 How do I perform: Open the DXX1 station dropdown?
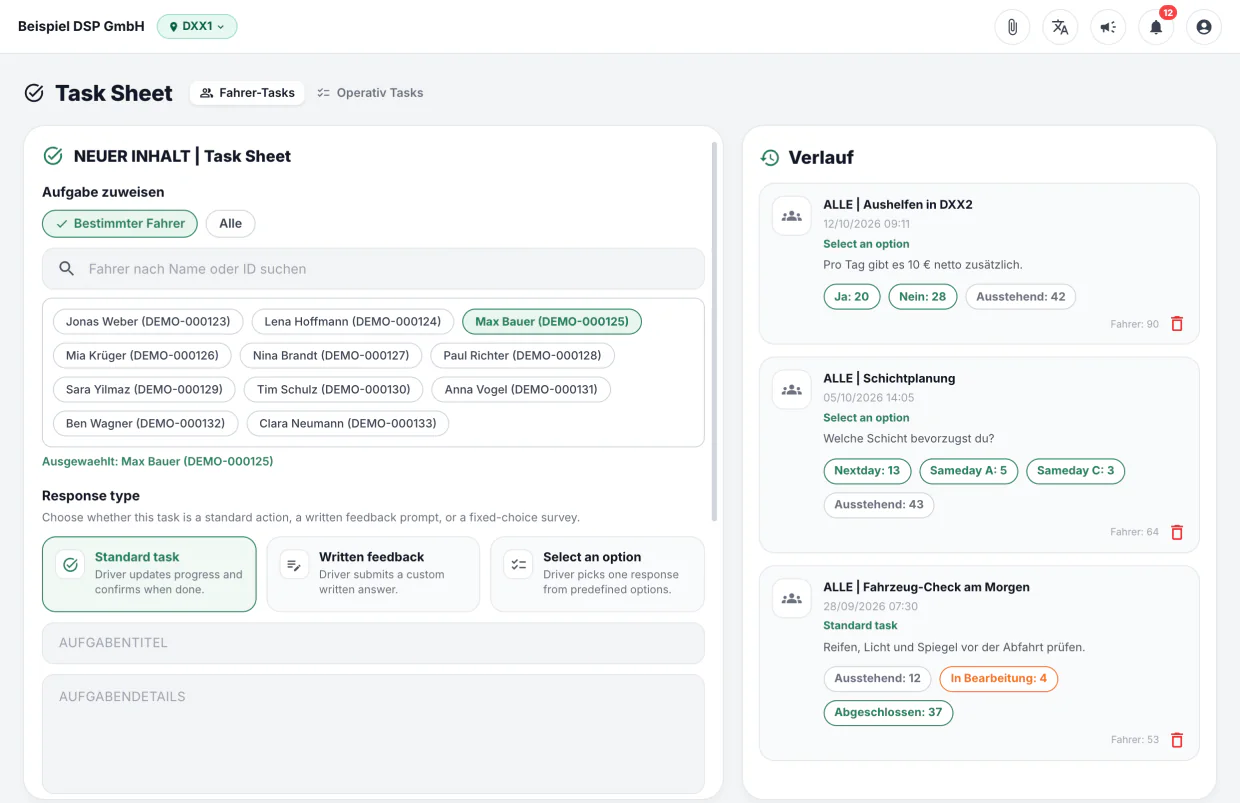coord(197,26)
